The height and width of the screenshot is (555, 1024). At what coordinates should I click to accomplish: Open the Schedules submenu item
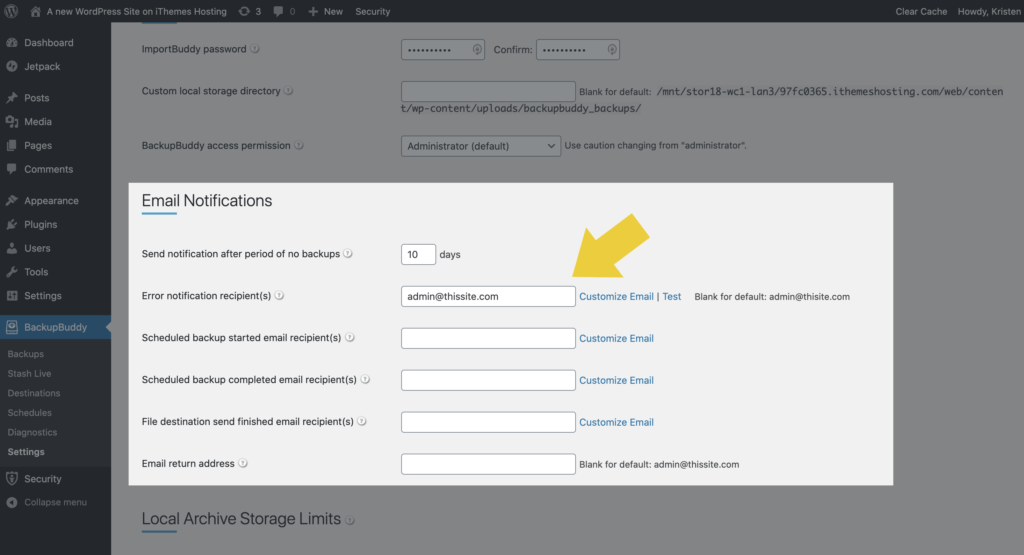tap(29, 413)
